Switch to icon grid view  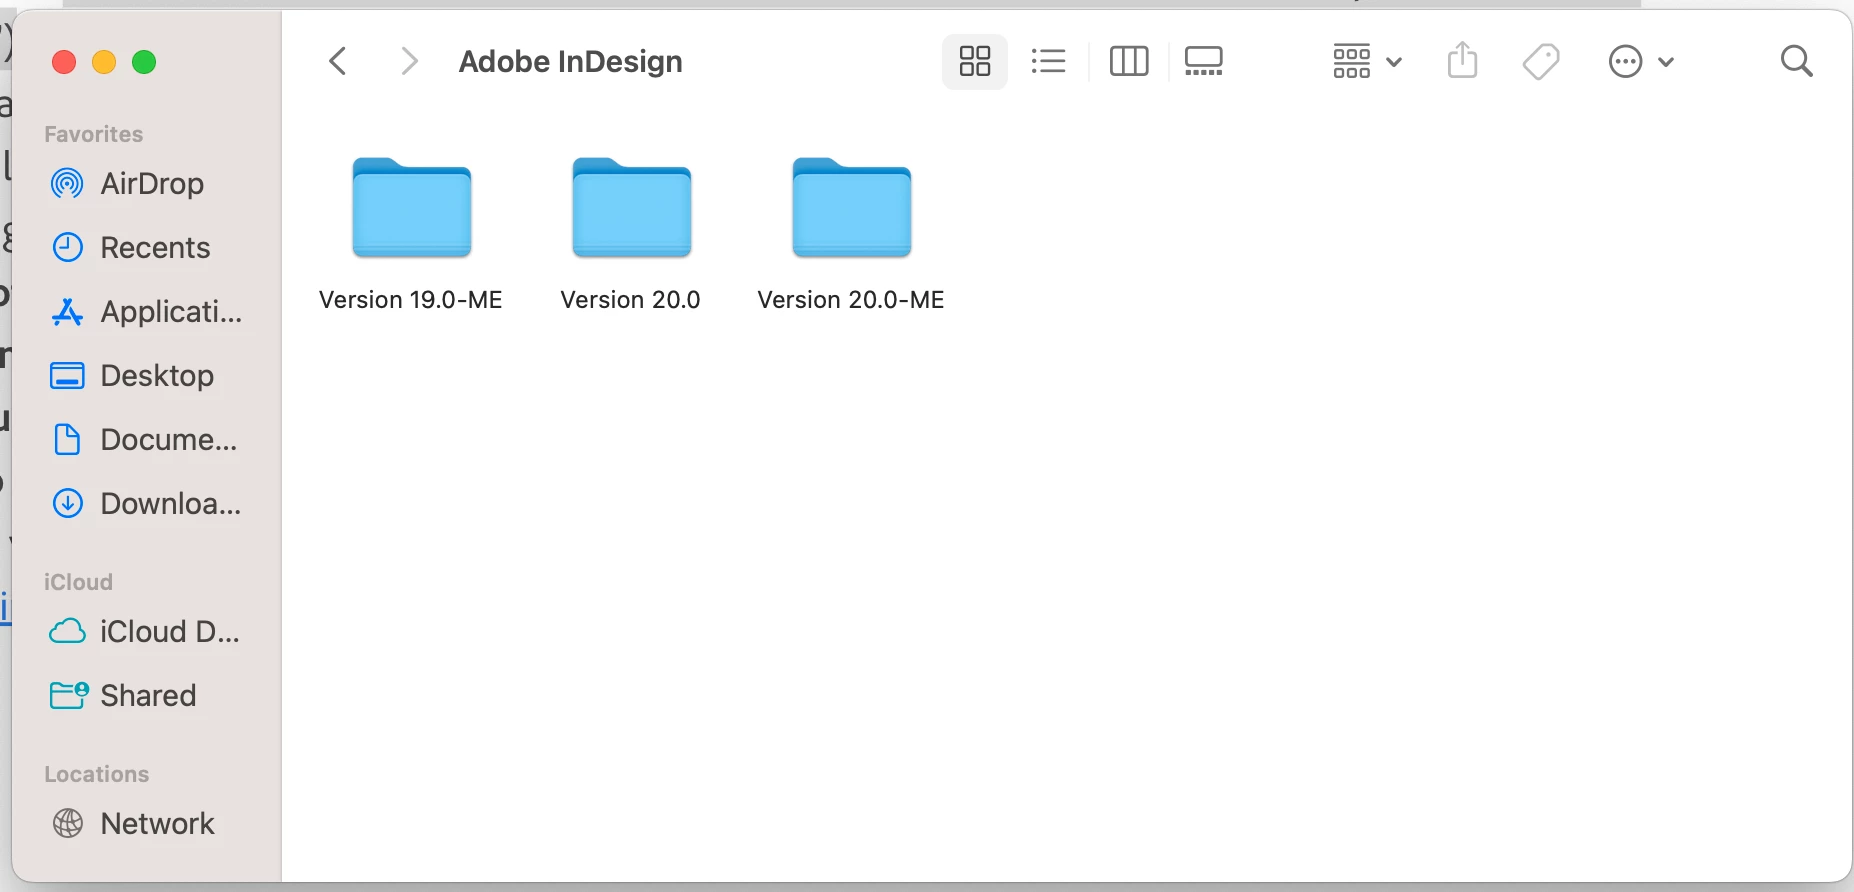click(975, 61)
